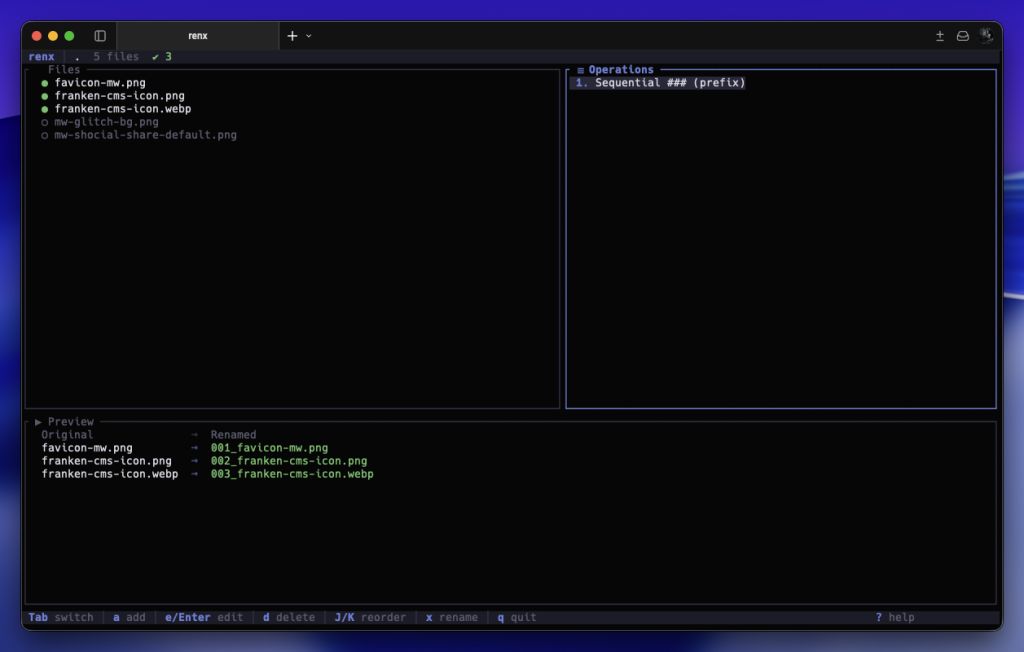Click the x rename hint in footer
Screen dimensions: 1024x652
coord(452,617)
